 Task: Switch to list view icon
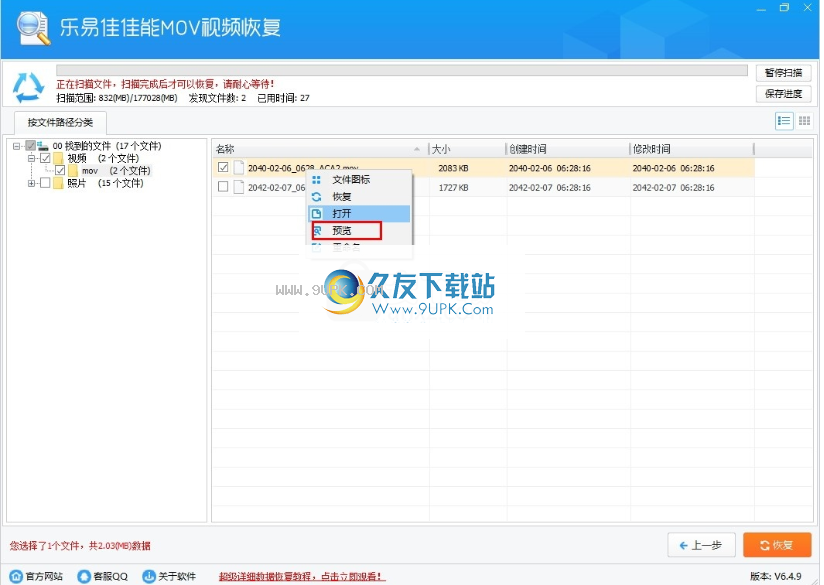click(784, 121)
